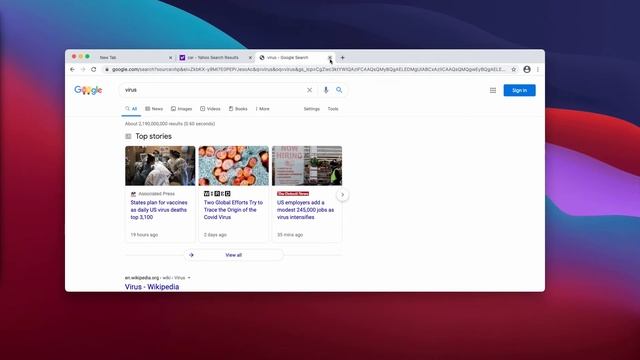This screenshot has height=360, width=640.
Task: Click the browser forward arrow
Action: [83, 69]
